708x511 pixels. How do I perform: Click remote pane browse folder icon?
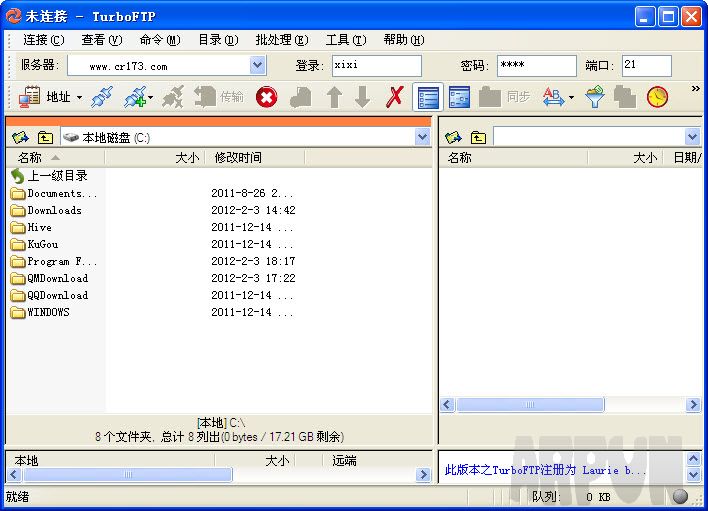[453, 137]
